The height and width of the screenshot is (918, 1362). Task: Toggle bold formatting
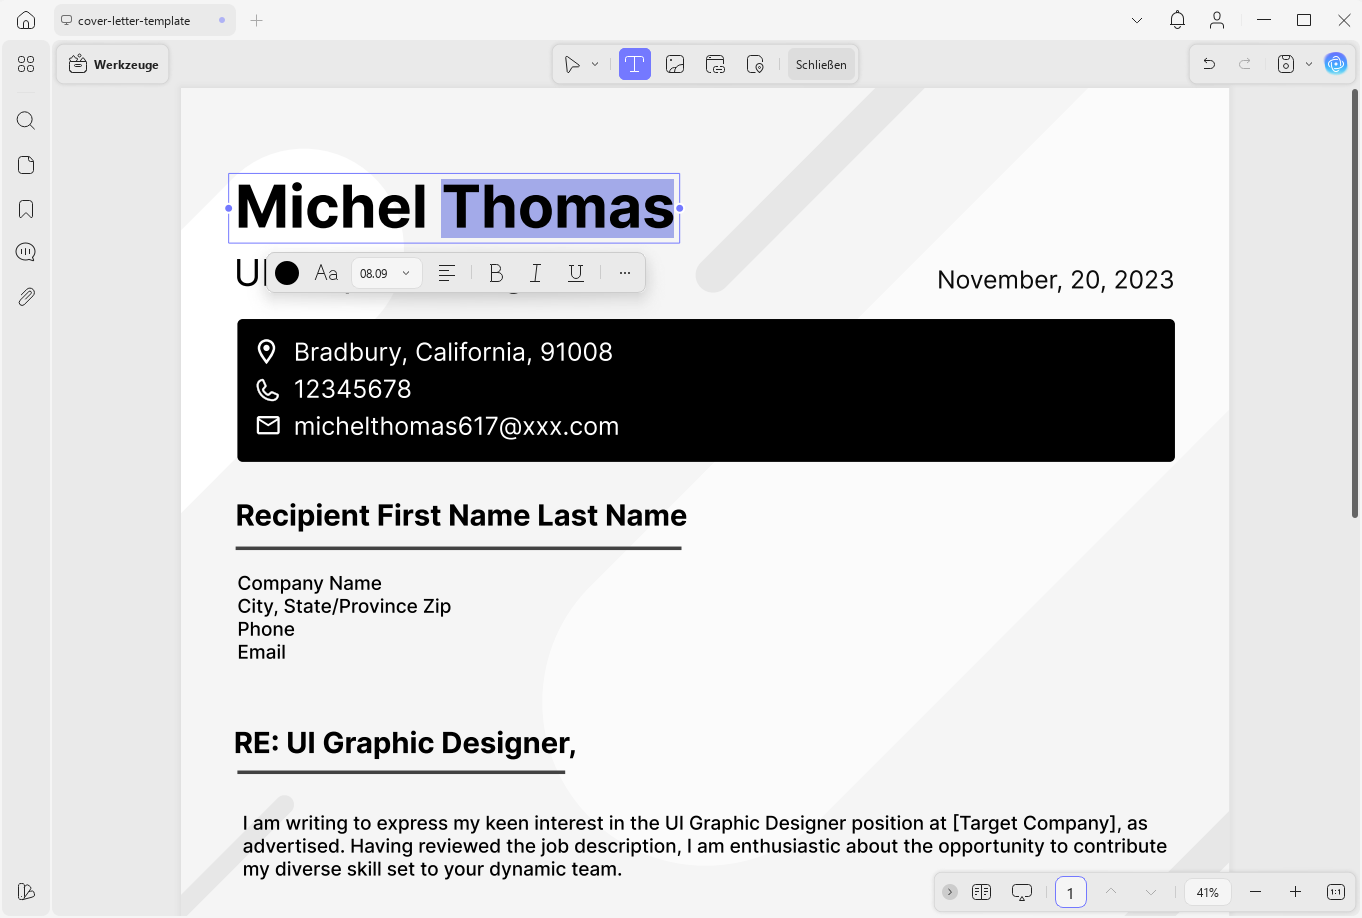[496, 273]
